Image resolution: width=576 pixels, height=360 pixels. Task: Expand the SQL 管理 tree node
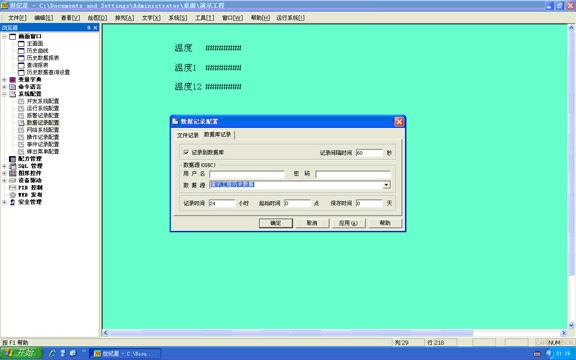pos(4,166)
